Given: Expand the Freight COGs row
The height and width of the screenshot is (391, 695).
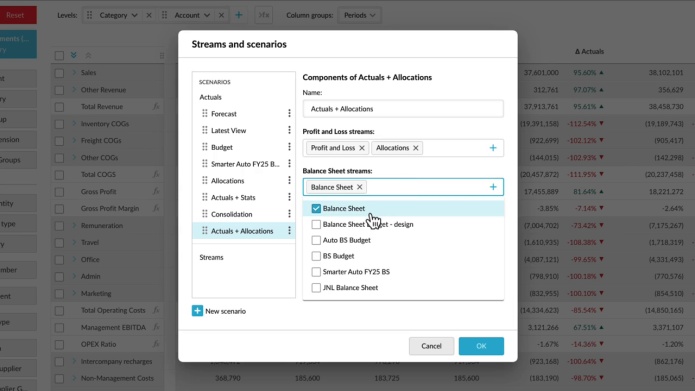Looking at the screenshot, I should (74, 140).
